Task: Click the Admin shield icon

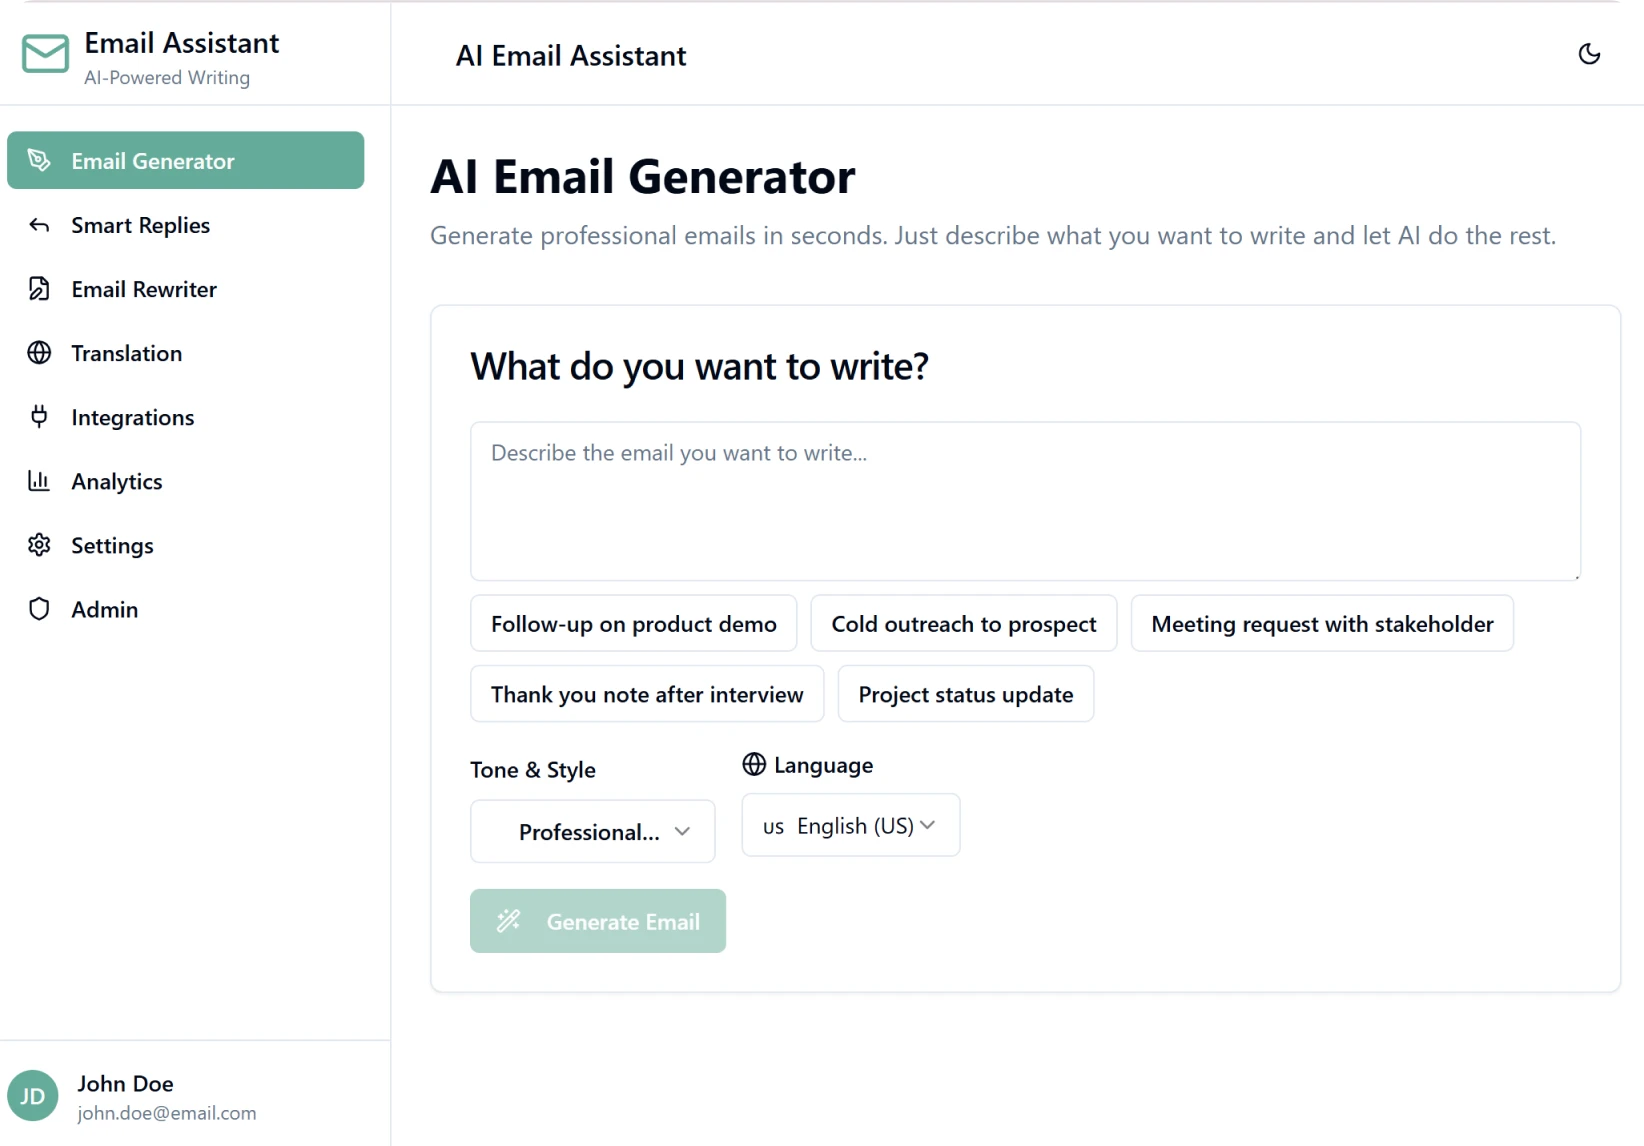Action: pos(39,609)
